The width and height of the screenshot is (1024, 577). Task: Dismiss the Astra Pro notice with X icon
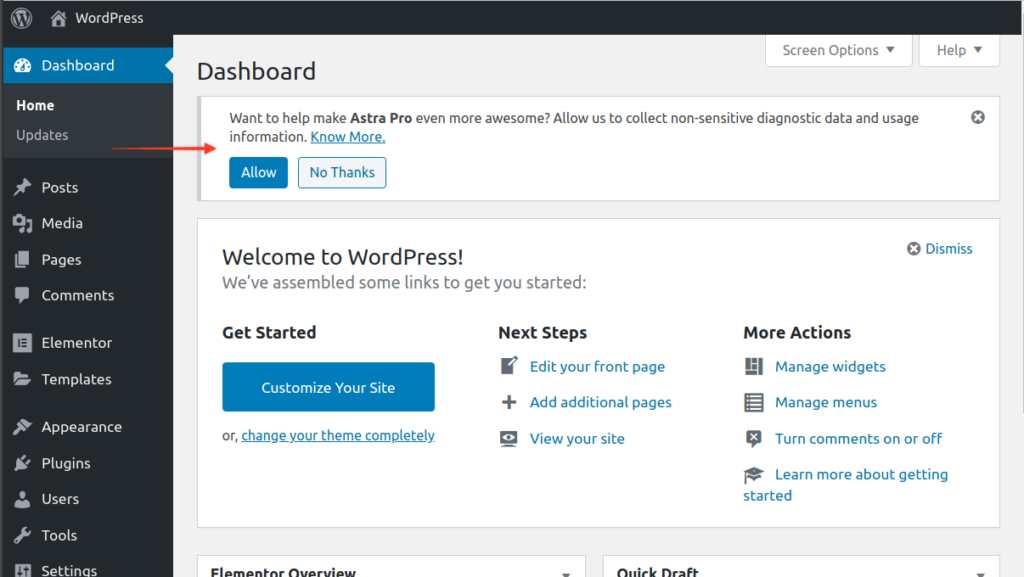[978, 117]
